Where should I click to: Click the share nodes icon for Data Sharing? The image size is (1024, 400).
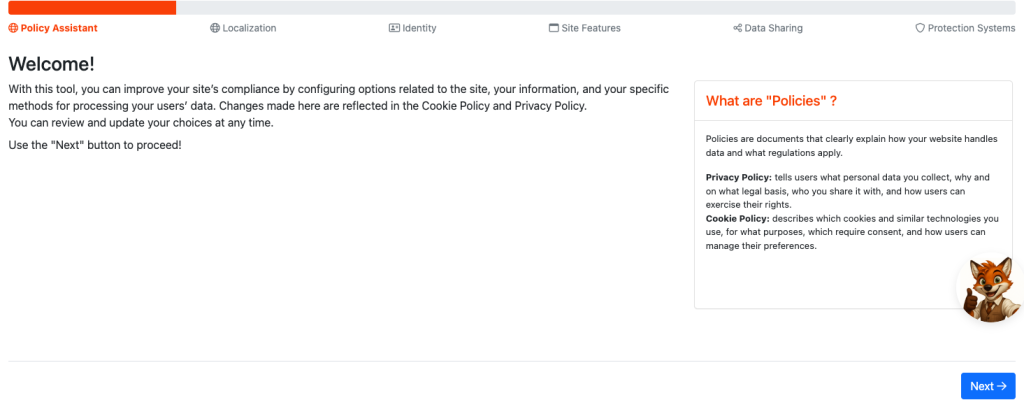pyautogui.click(x=737, y=28)
